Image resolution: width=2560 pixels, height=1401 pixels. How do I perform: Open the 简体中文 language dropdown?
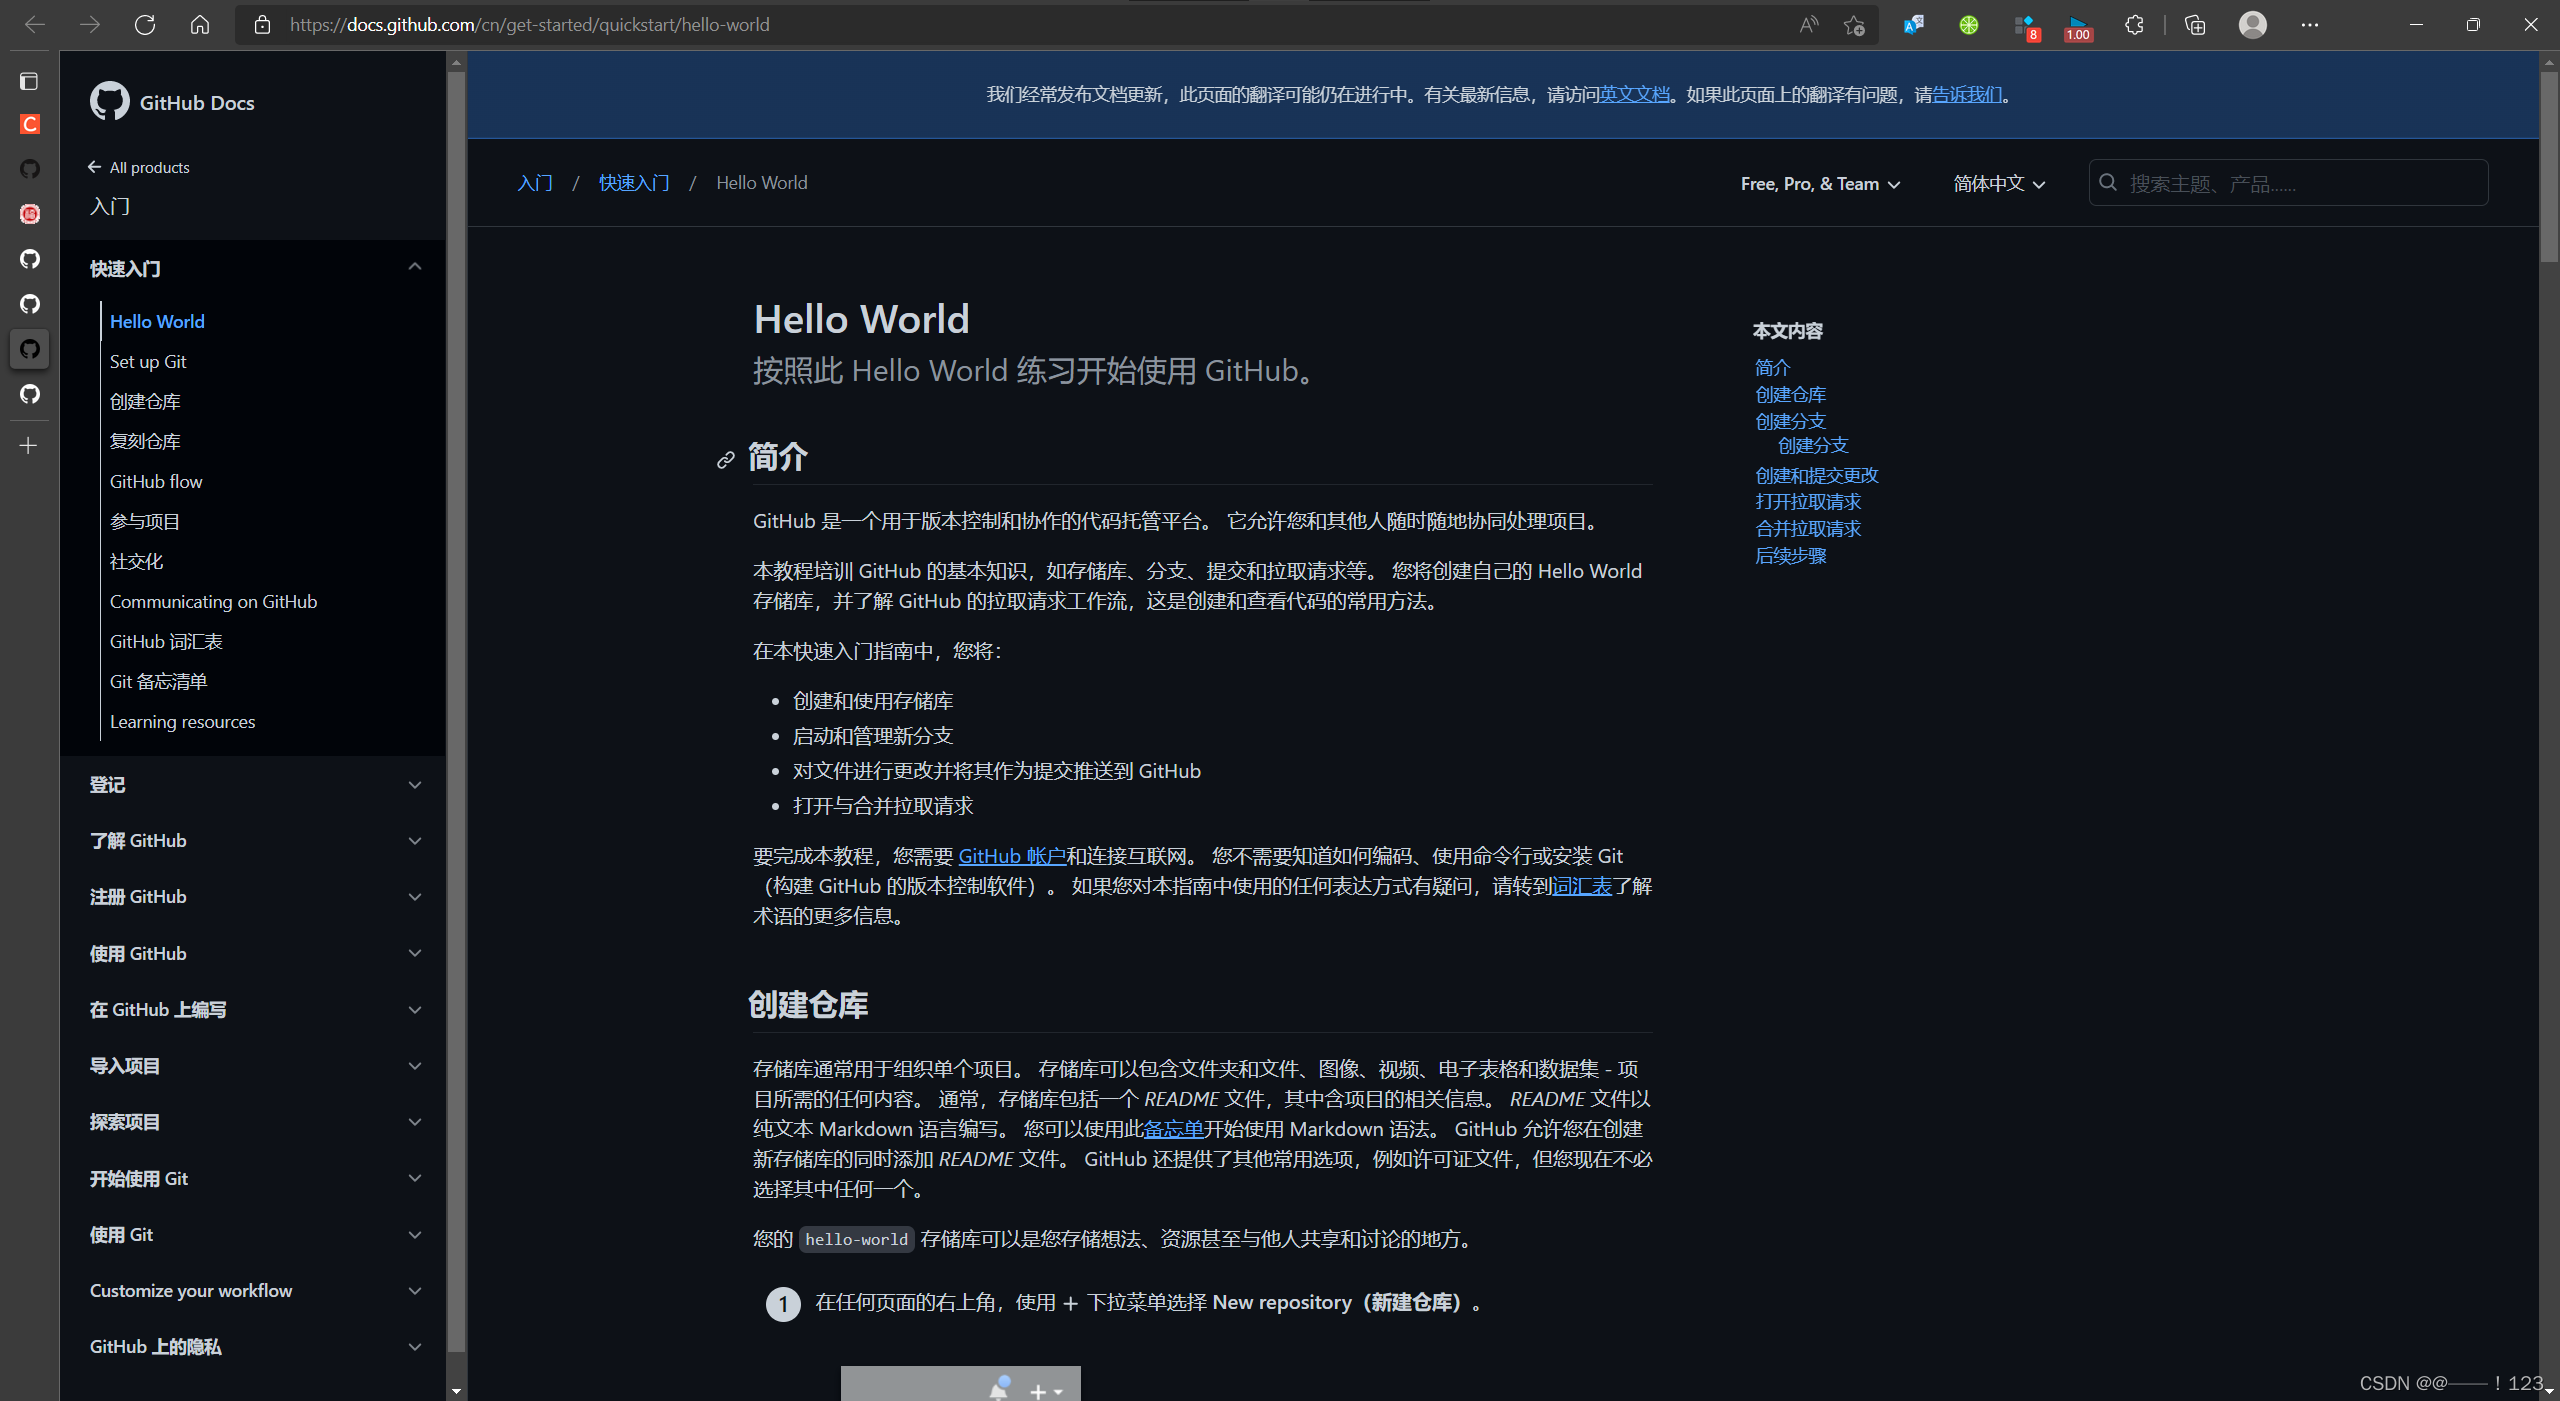[x=1996, y=183]
